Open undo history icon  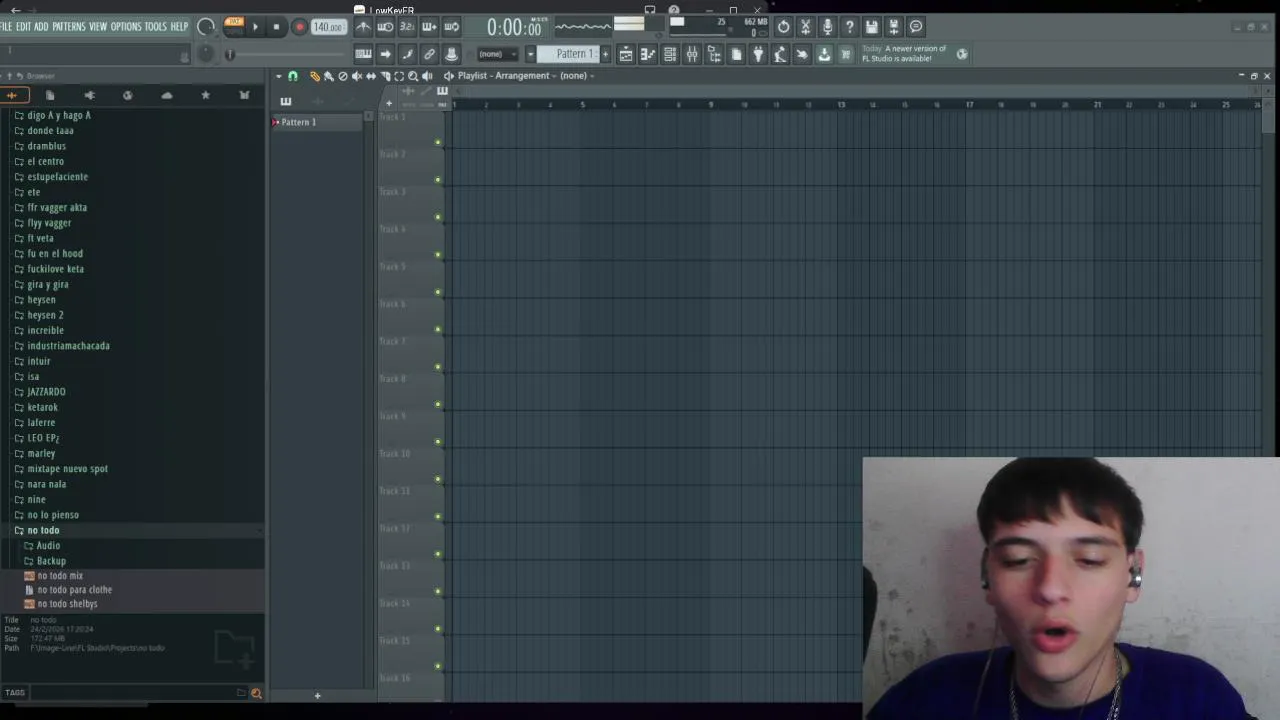click(783, 27)
